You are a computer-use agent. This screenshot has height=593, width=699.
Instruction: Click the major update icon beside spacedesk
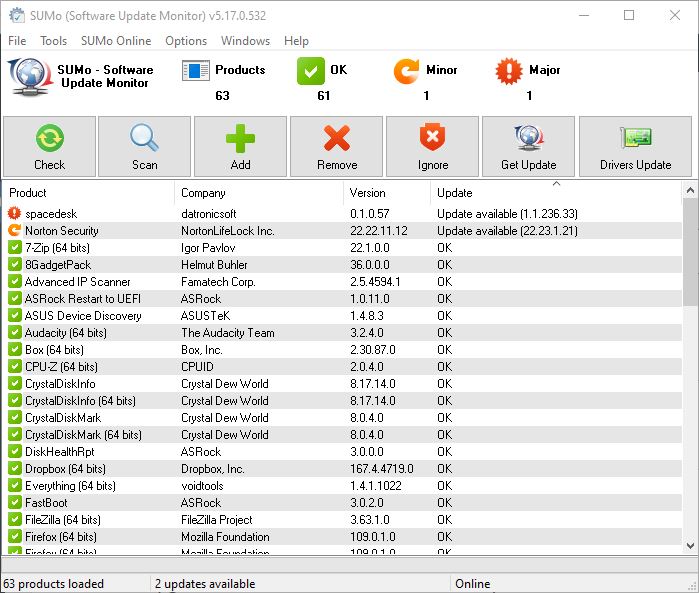coord(14,213)
